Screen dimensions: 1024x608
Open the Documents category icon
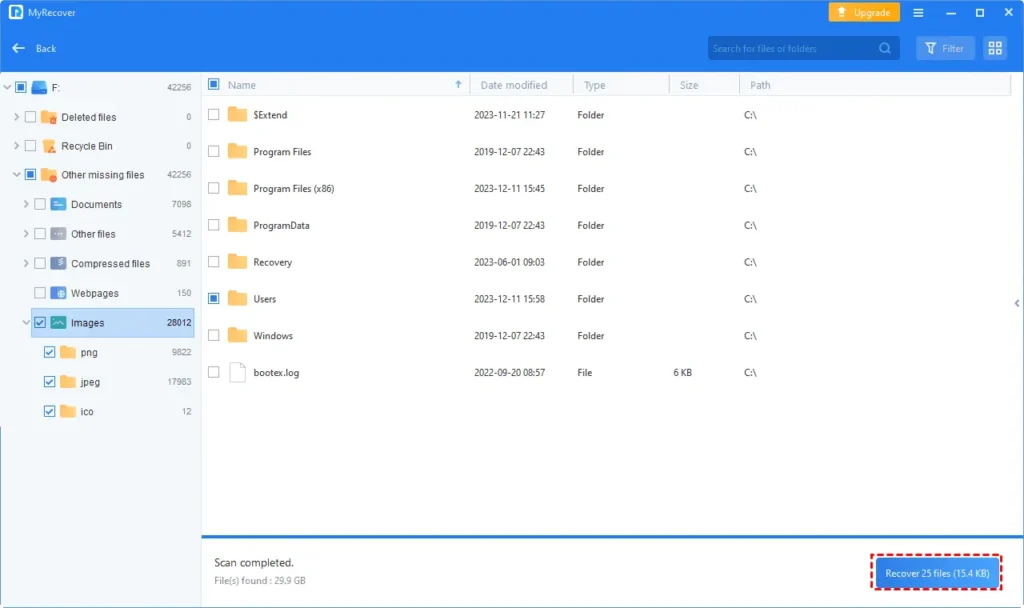click(x=58, y=204)
